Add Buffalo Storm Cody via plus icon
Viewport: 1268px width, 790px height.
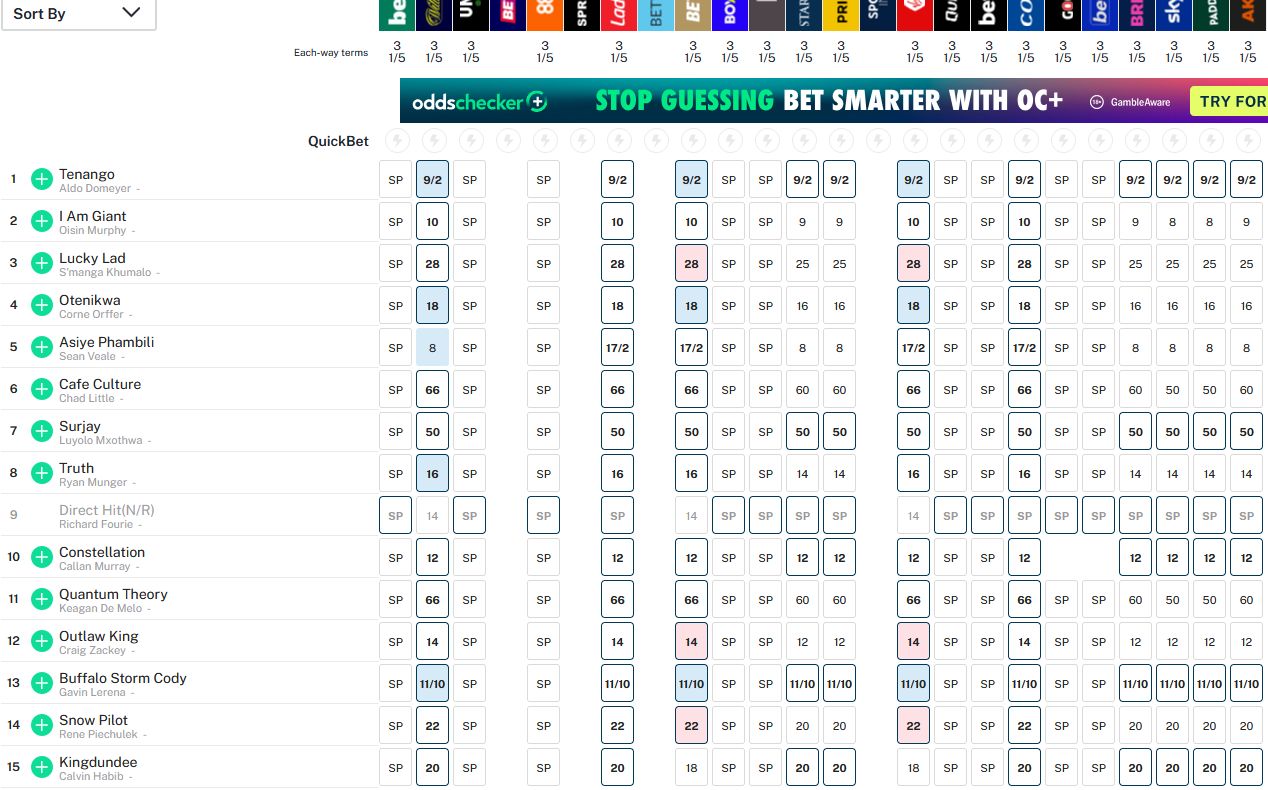(x=41, y=684)
